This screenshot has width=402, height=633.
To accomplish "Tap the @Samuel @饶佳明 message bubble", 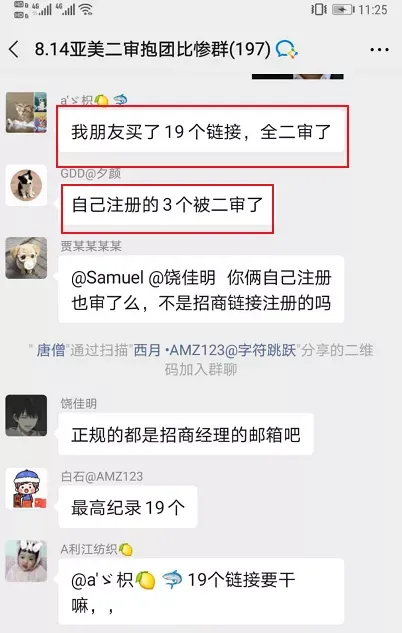I will (201, 289).
